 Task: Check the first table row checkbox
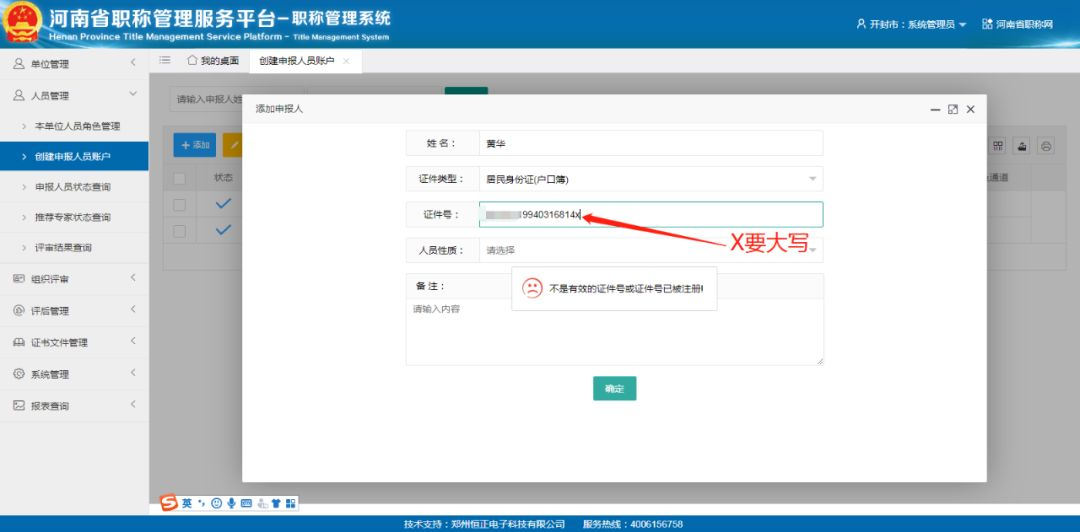point(179,205)
